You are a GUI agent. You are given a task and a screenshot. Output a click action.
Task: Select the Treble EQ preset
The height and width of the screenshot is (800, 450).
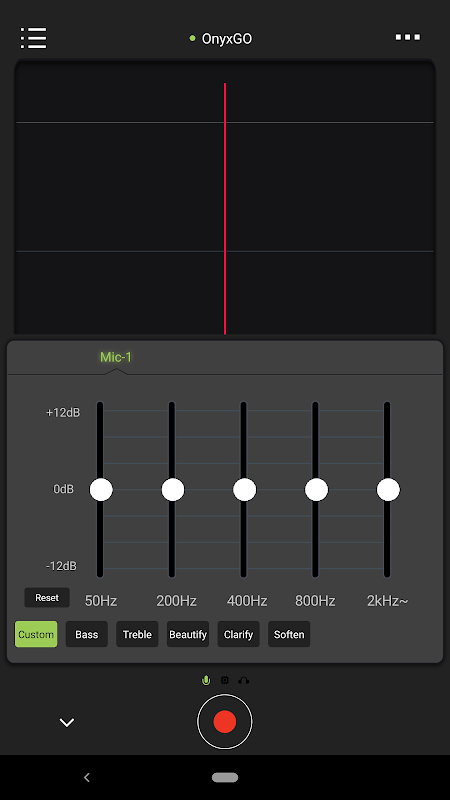click(137, 634)
